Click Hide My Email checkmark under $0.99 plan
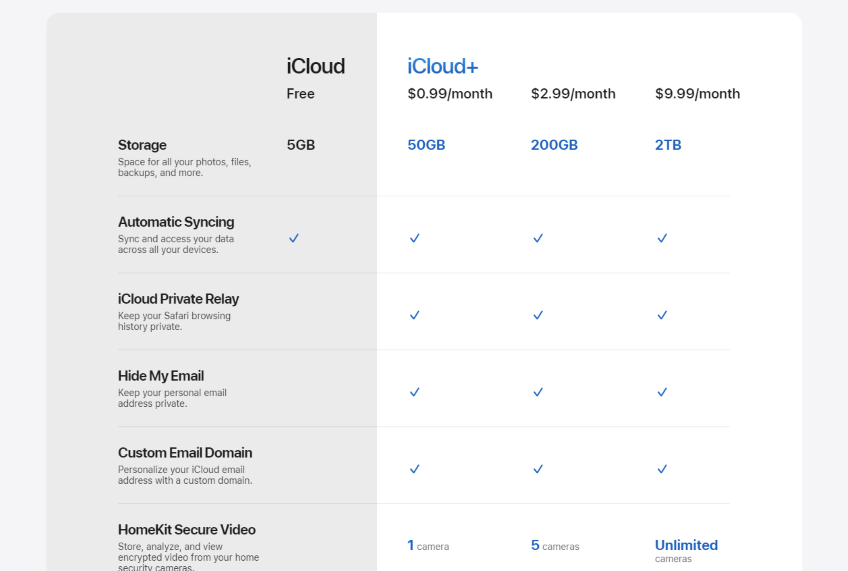Screen dimensions: 848x571 [x=414, y=392]
